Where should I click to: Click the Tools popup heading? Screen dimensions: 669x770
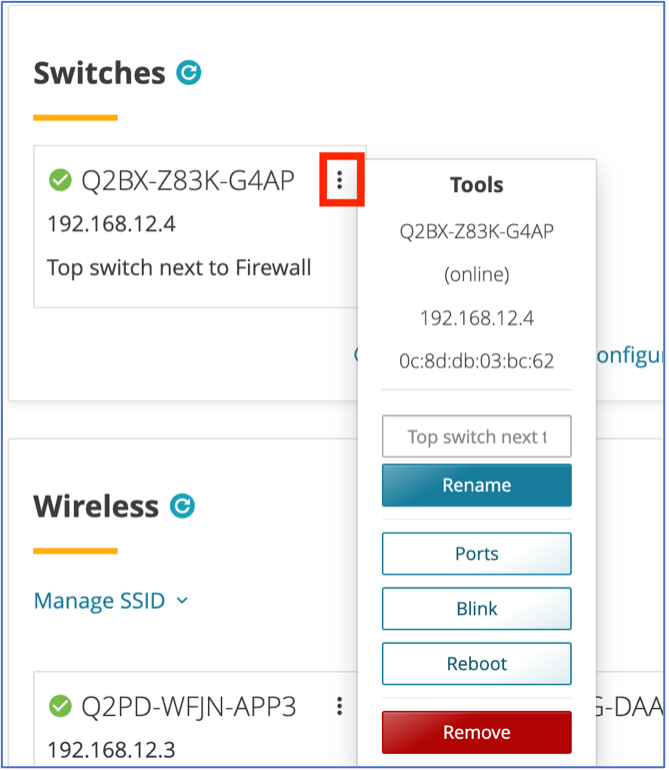pyautogui.click(x=476, y=185)
